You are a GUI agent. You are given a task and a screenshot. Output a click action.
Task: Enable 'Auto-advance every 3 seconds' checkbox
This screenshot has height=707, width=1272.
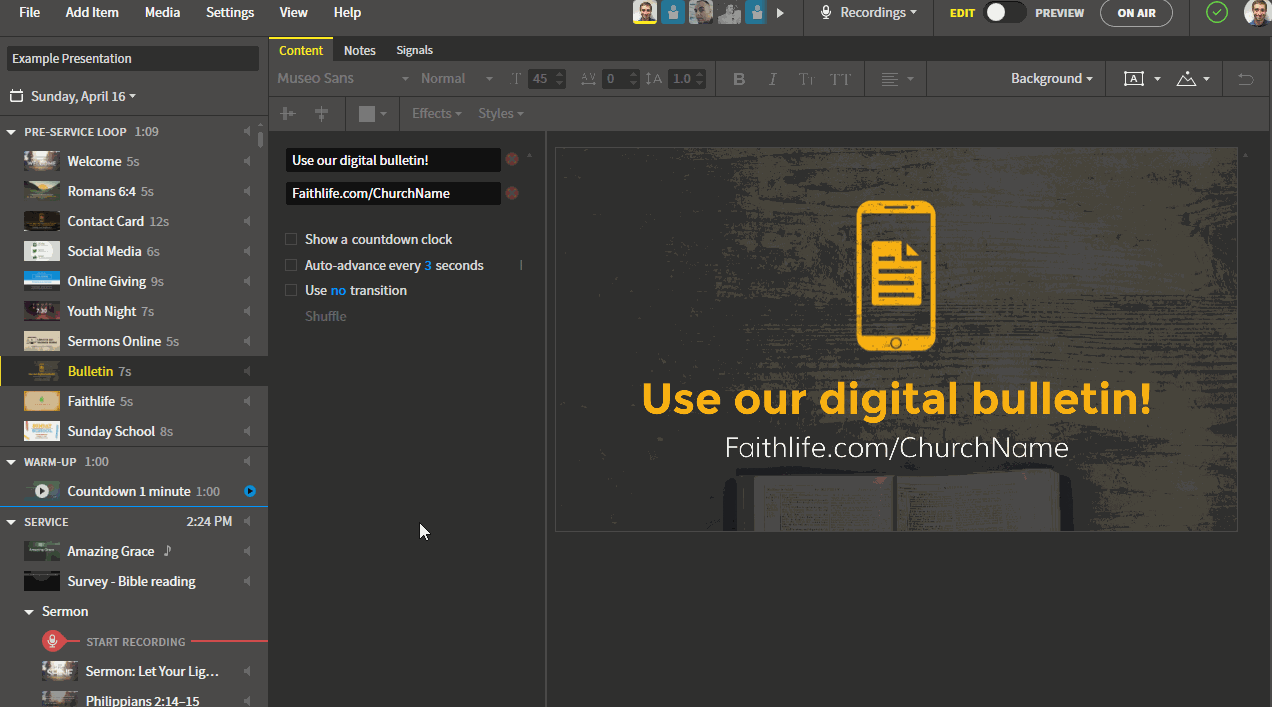[x=291, y=265]
